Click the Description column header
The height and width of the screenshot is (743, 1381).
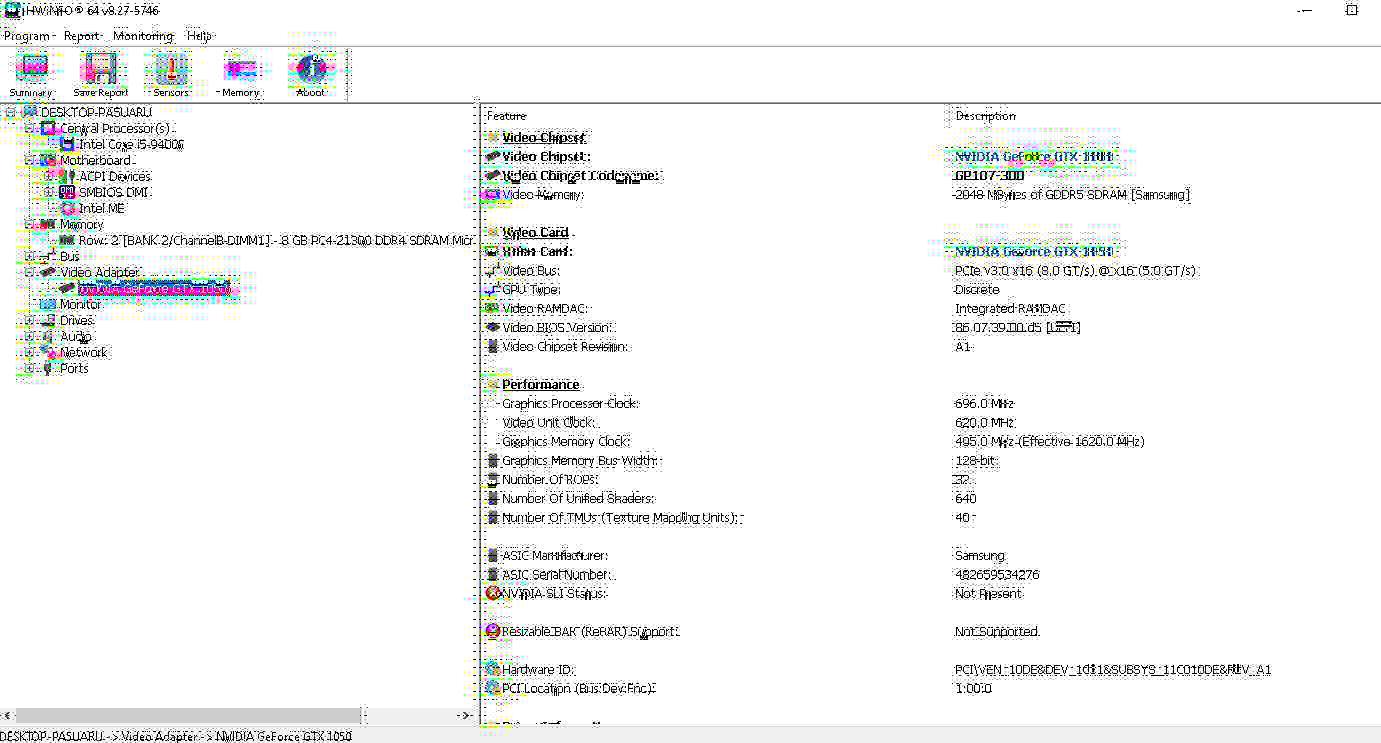pyautogui.click(x=1165, y=116)
